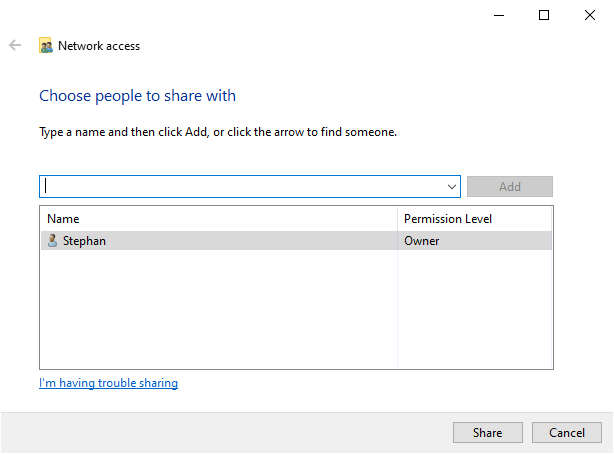Click the Permission Level cell showing Owner
This screenshot has height=454, width=614.
tap(422, 240)
